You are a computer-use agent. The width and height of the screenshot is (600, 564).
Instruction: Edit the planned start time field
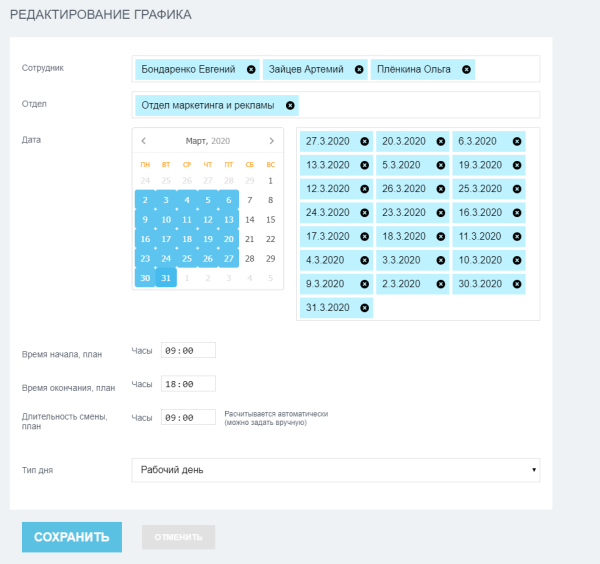click(188, 351)
